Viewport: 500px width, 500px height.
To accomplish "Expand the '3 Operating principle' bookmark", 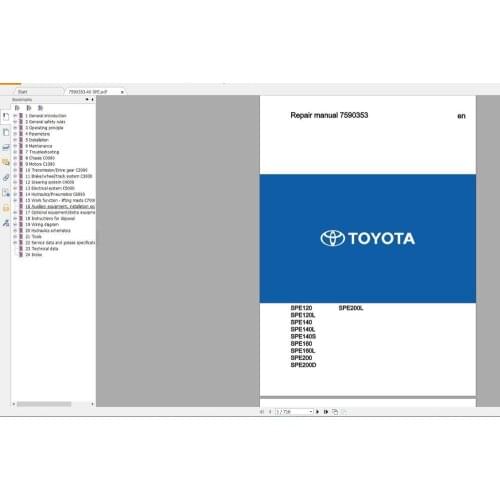I will pos(15,128).
